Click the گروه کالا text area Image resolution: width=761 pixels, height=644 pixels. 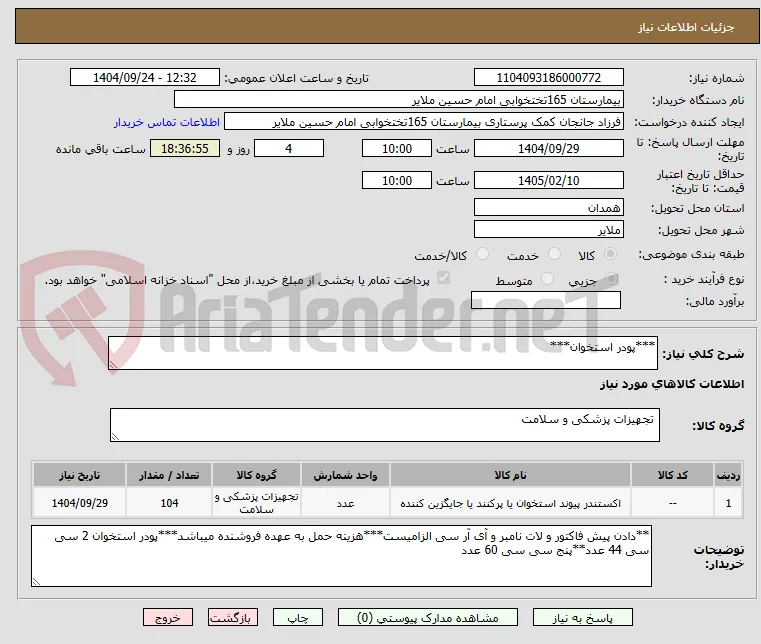pos(385,425)
